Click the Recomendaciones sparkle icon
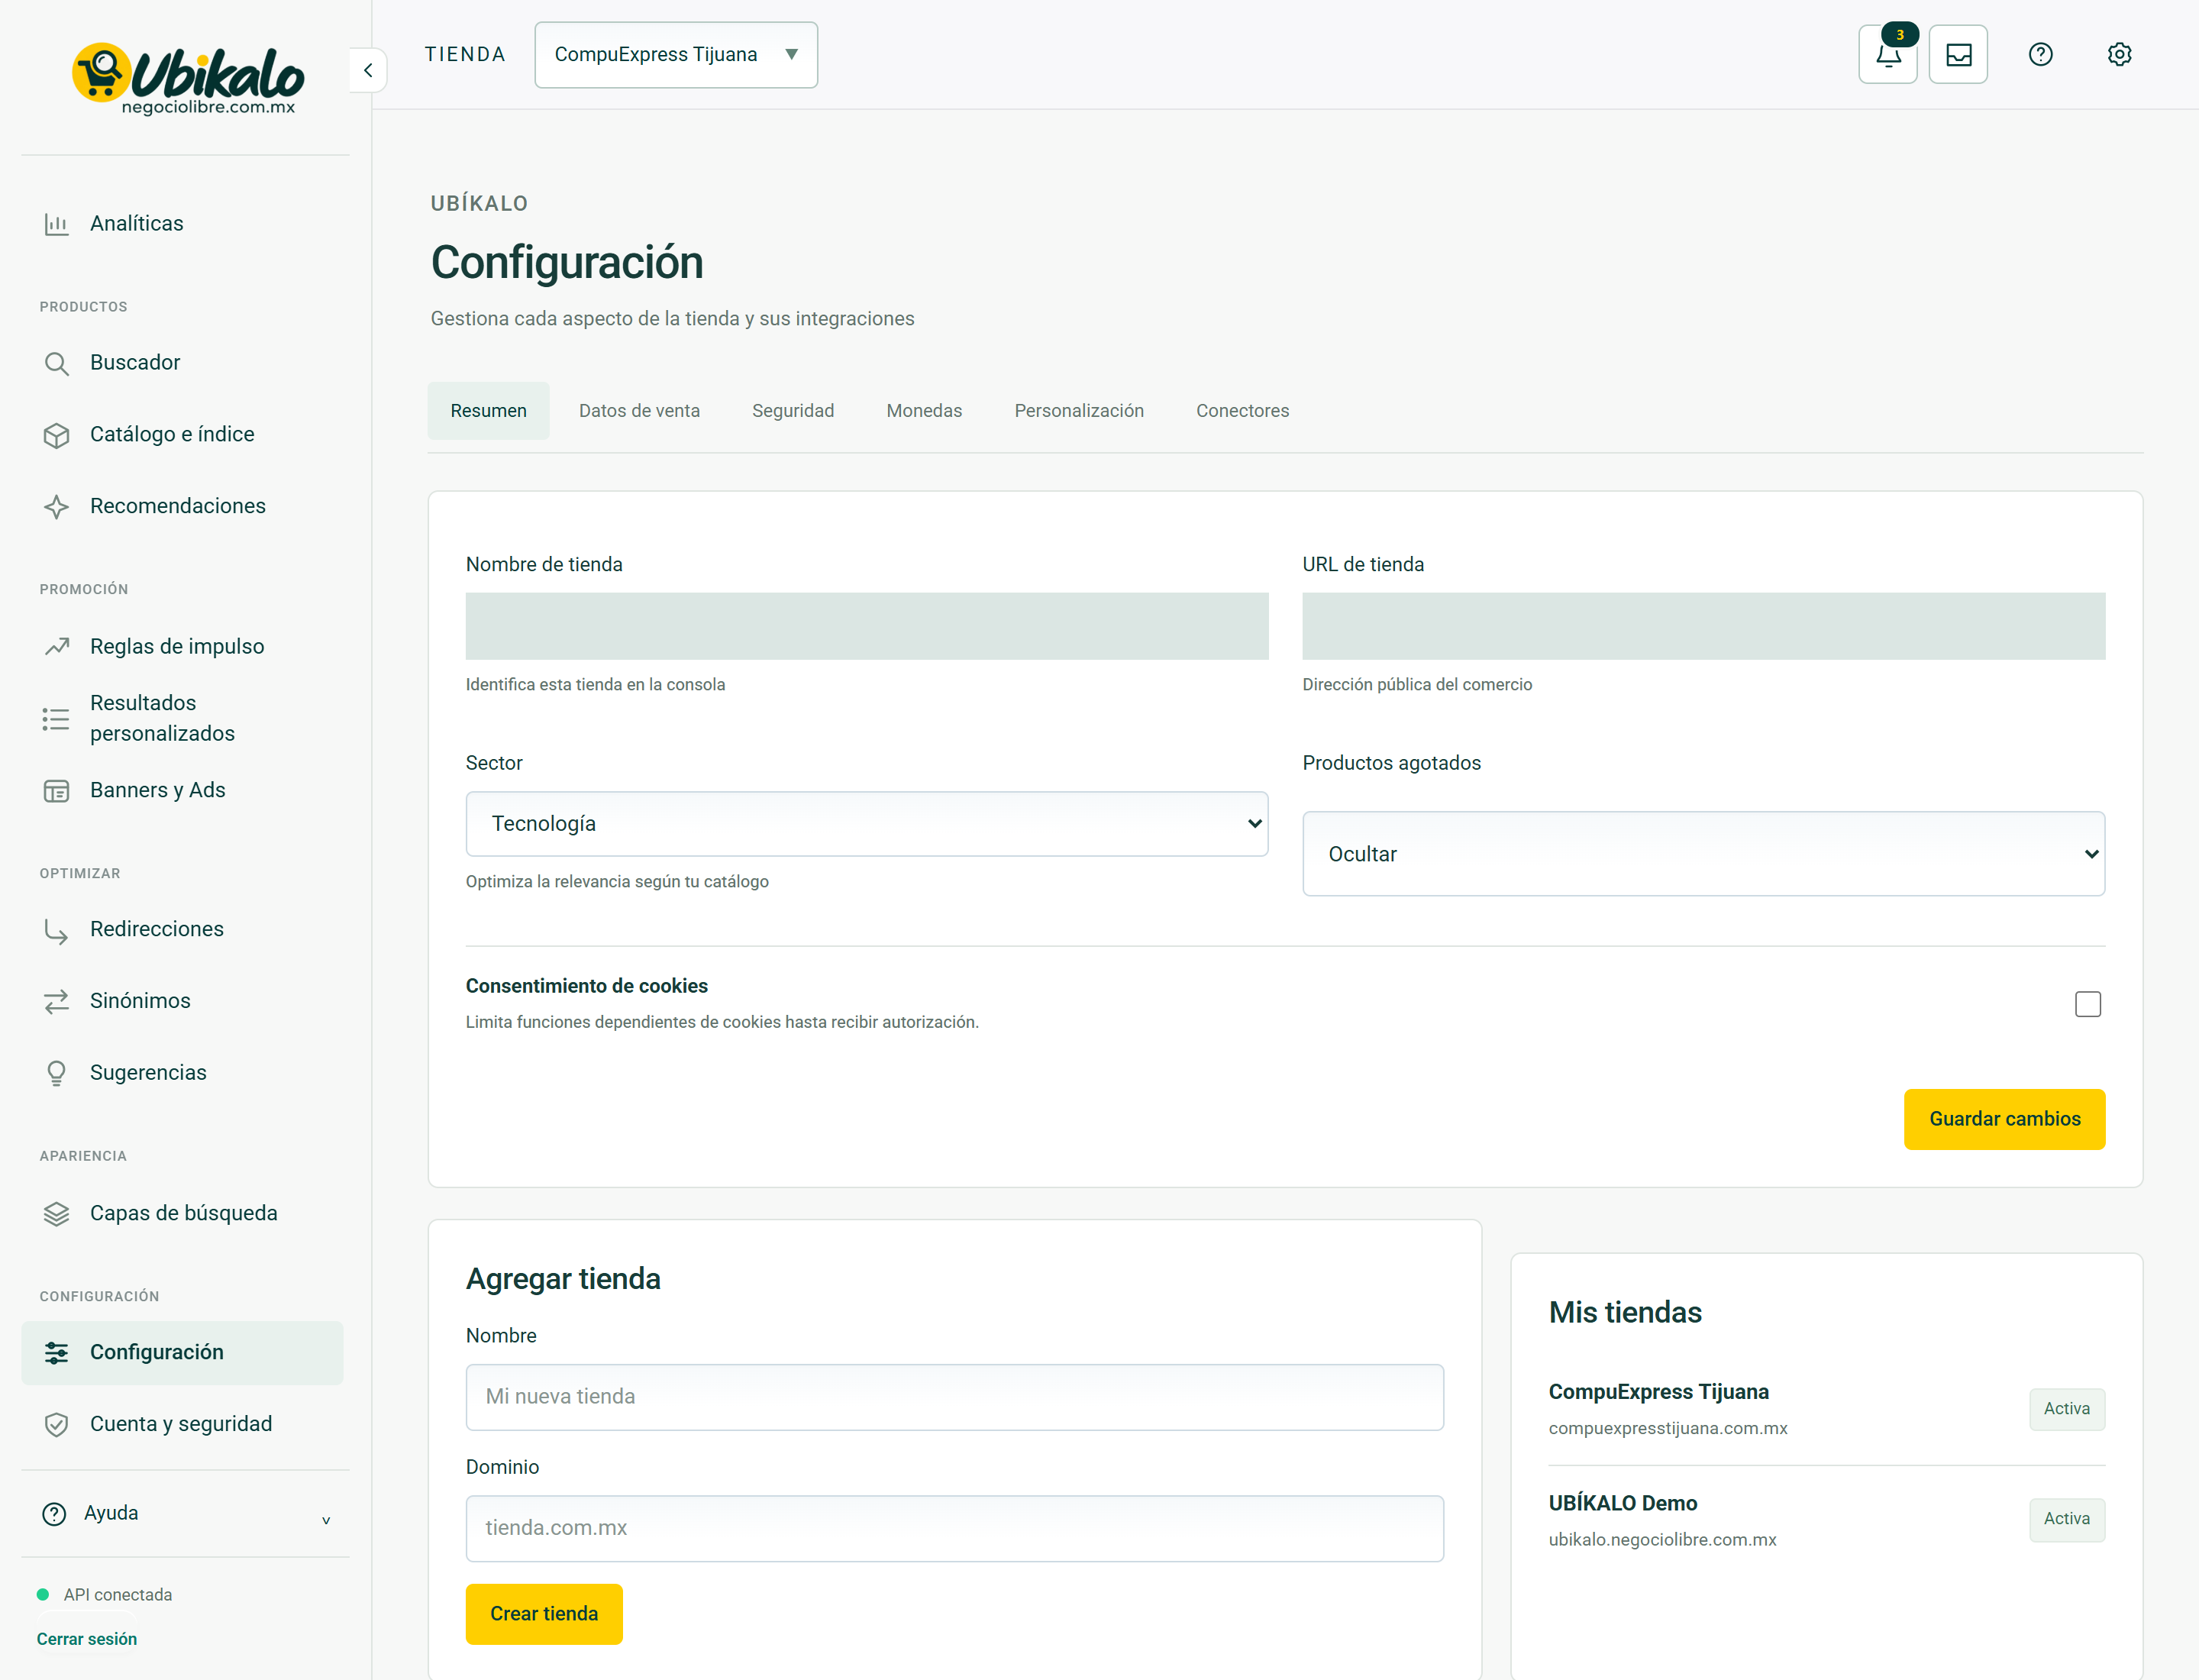Viewport: 2199px width, 1680px height. 56,507
